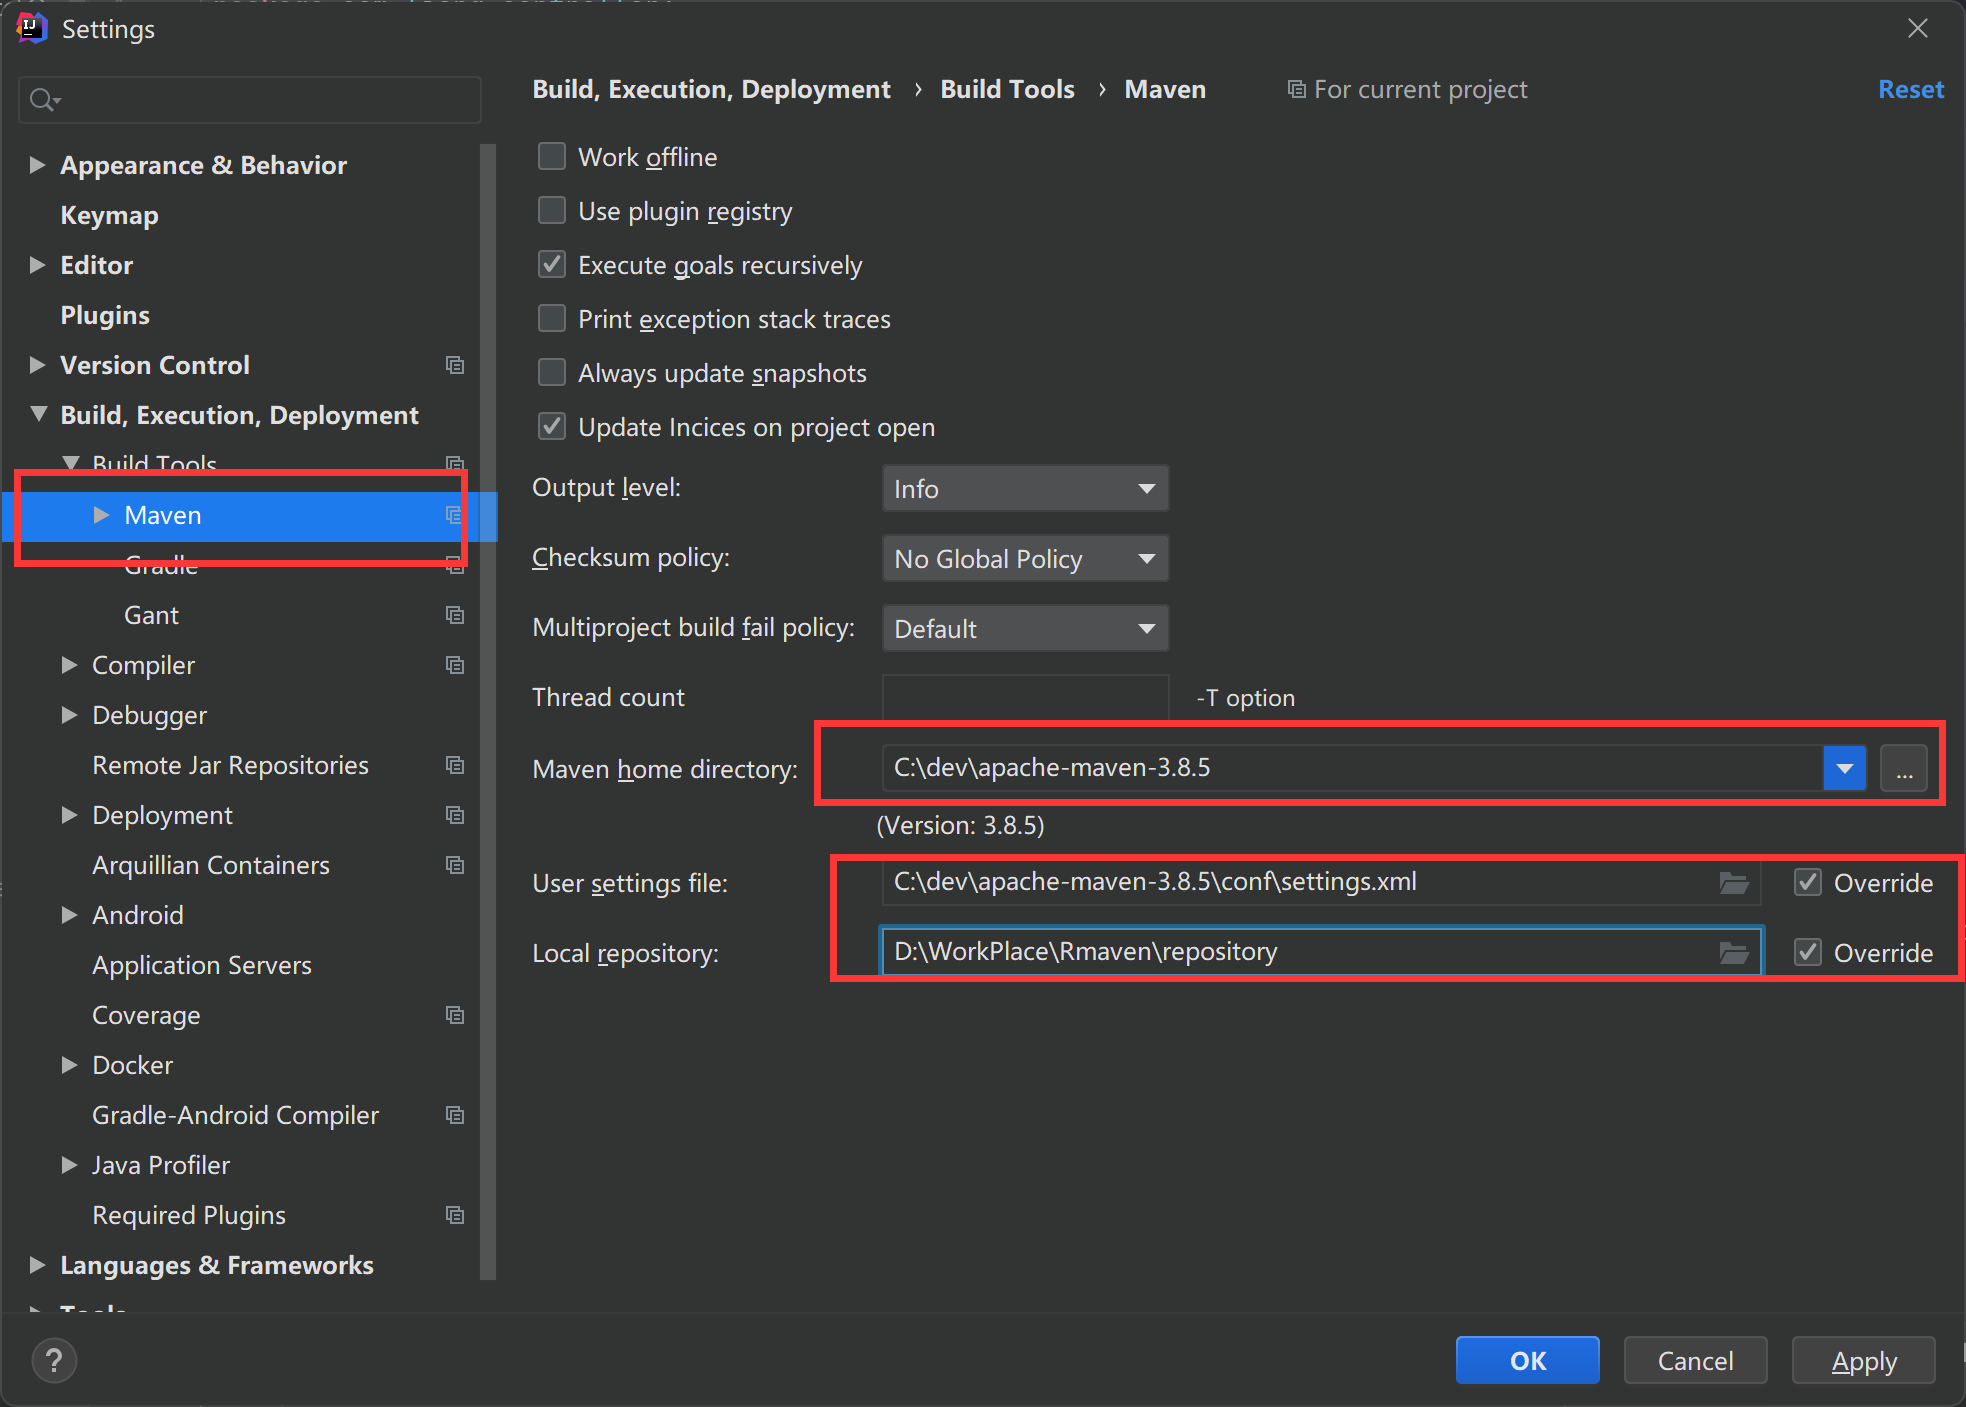Viewport: 1966px width, 1407px height.
Task: Uncheck Update Indices on project open
Action: point(552,427)
